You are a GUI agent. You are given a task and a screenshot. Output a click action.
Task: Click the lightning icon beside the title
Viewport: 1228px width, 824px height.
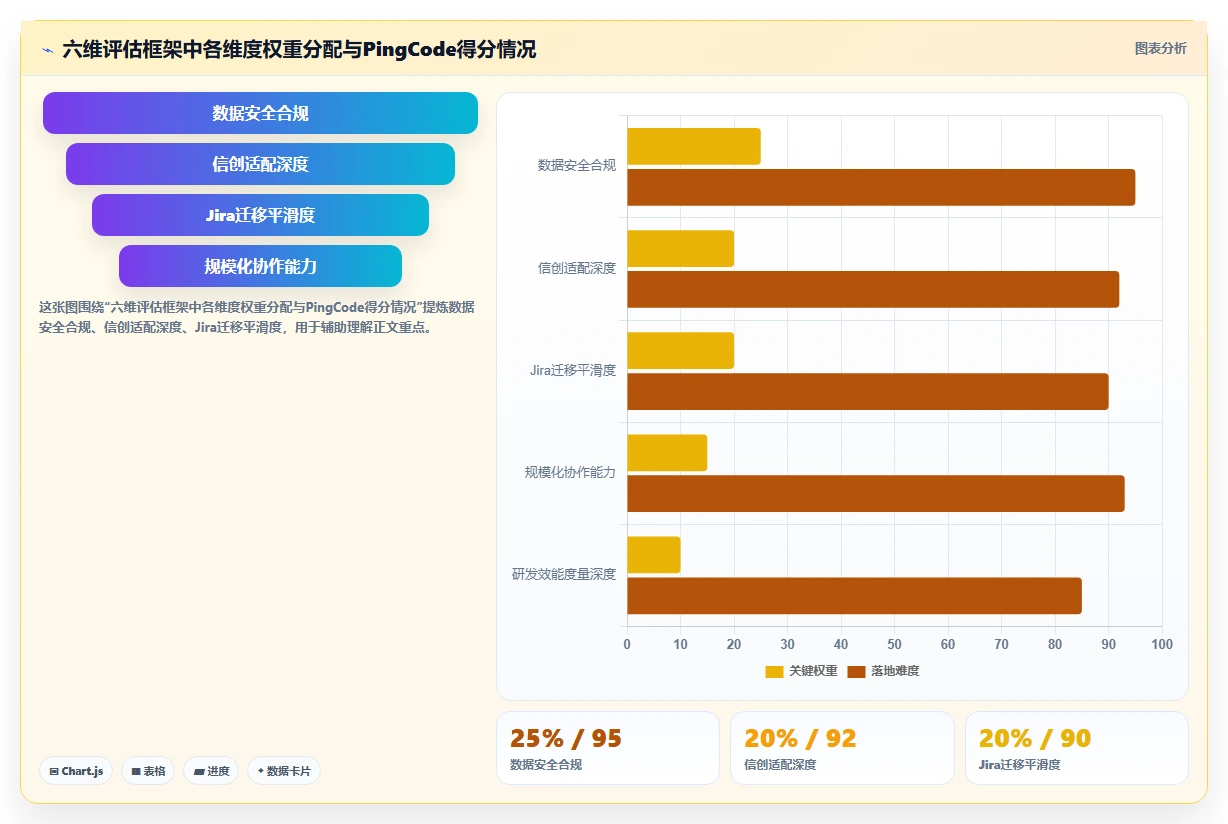(47, 49)
